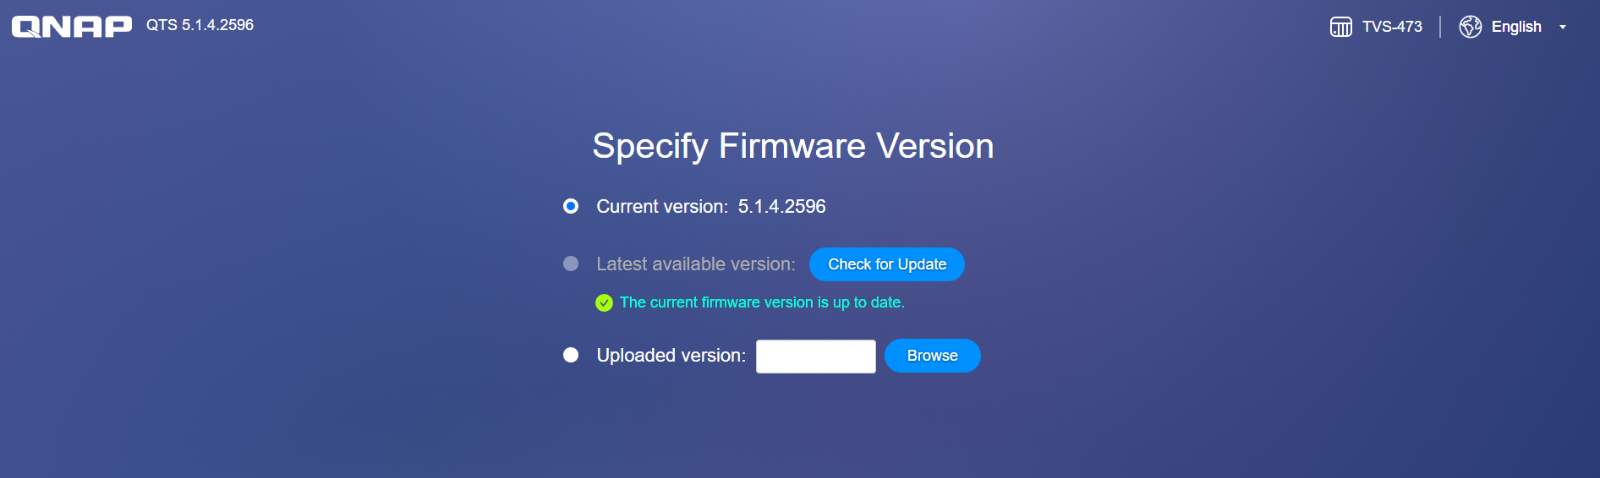1600x478 pixels.
Task: Click the firmware up to date message
Action: (x=762, y=302)
